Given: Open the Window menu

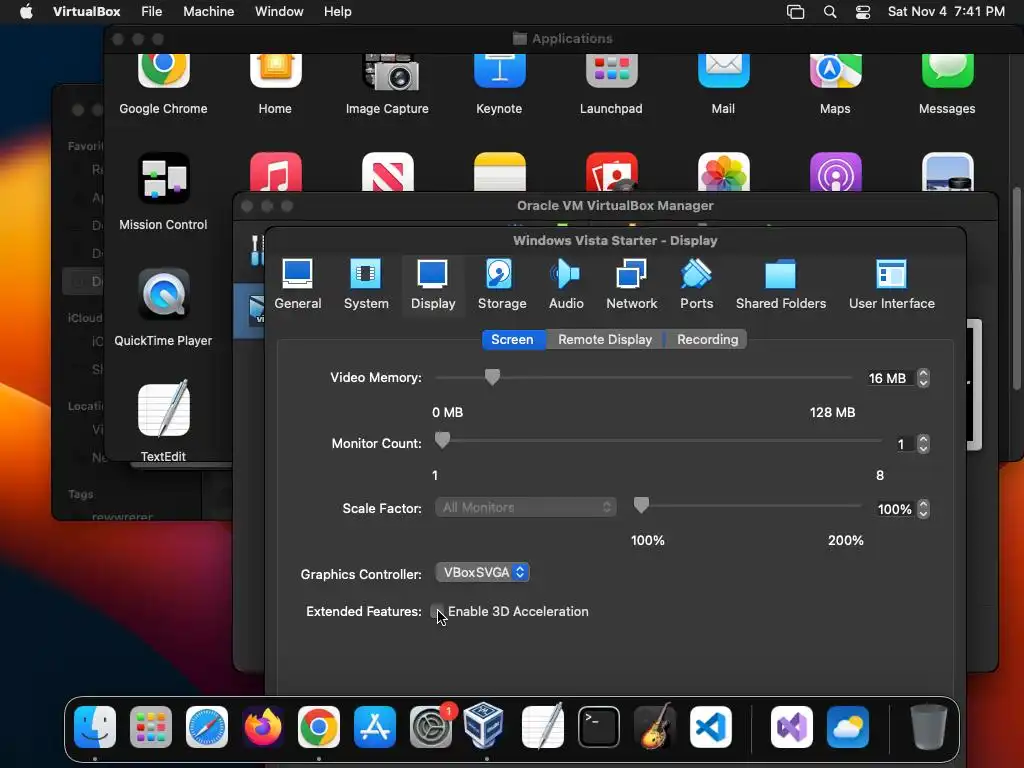Looking at the screenshot, I should click(279, 12).
